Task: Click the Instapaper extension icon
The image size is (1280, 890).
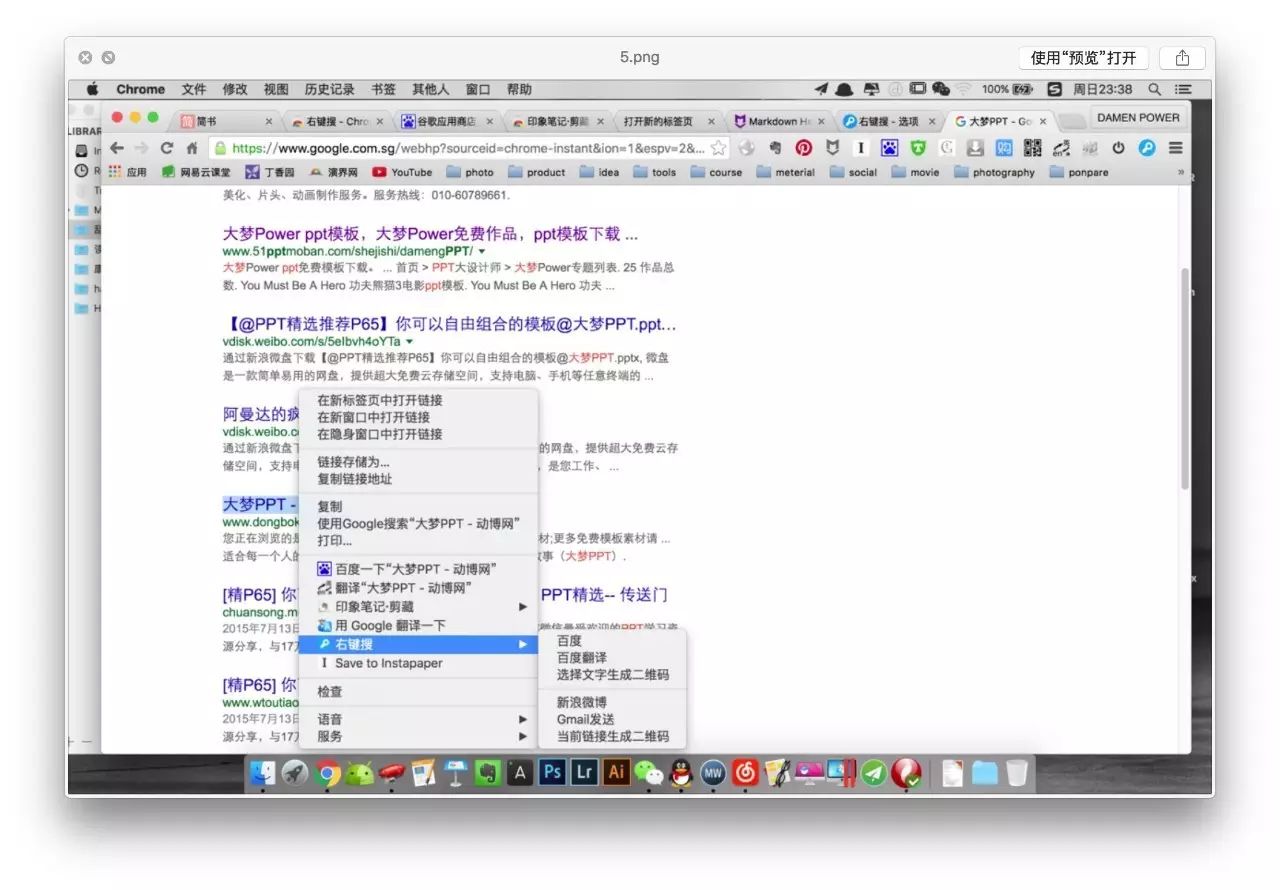Action: (x=860, y=147)
